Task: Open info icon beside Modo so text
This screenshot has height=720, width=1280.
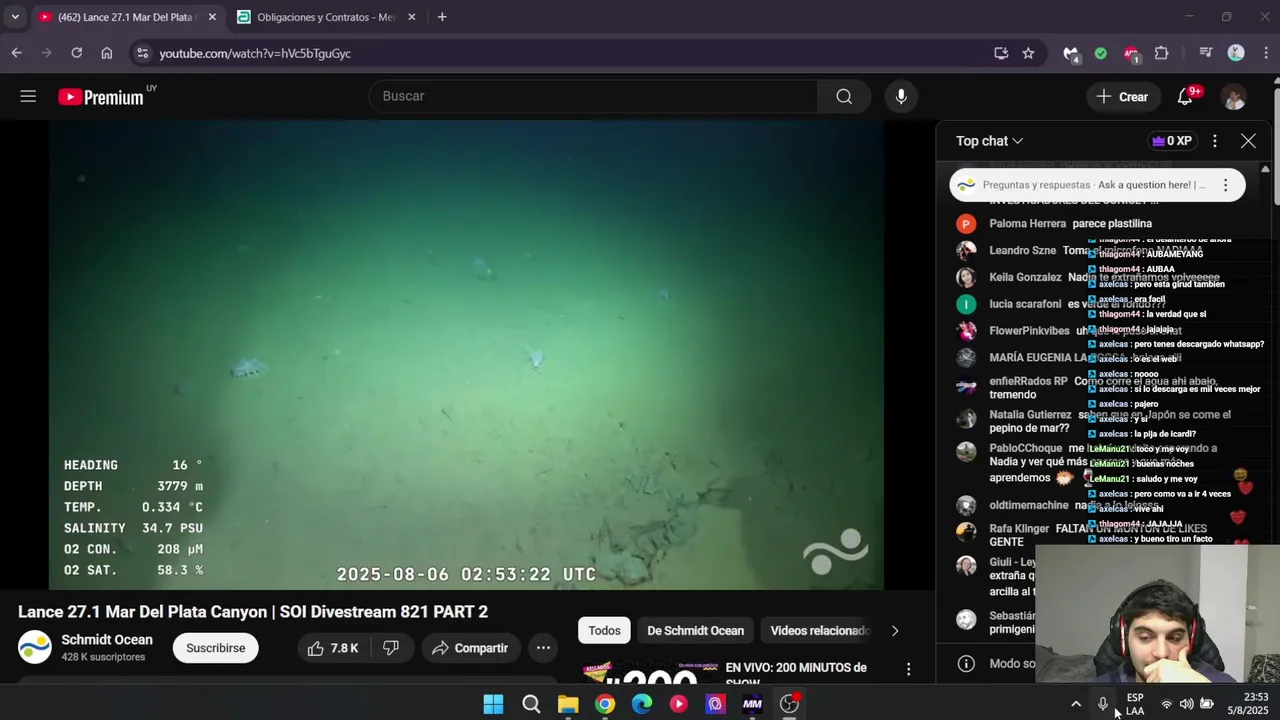Action: pos(966,663)
